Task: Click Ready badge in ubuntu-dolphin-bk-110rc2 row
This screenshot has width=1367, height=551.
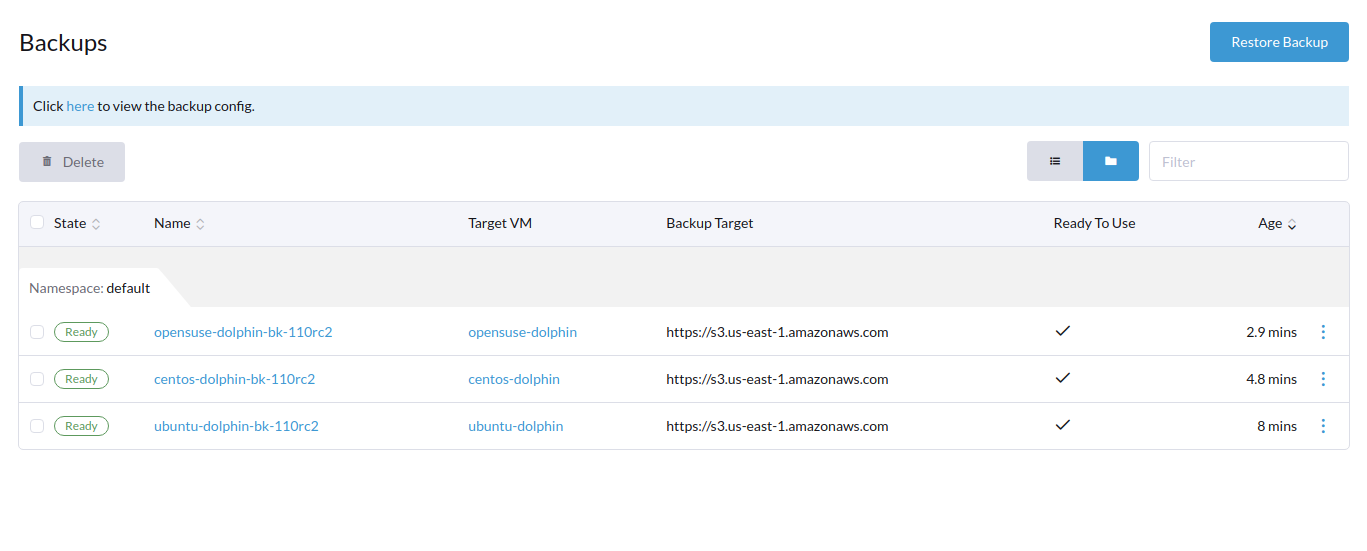Action: (x=81, y=426)
